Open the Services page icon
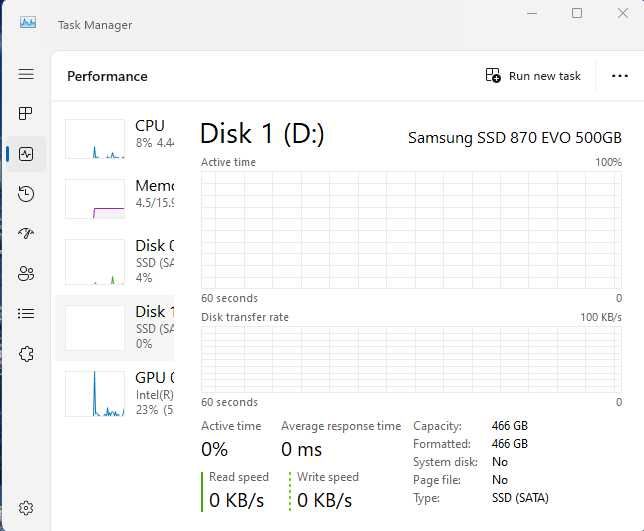The height and width of the screenshot is (531, 644). pyautogui.click(x=26, y=354)
